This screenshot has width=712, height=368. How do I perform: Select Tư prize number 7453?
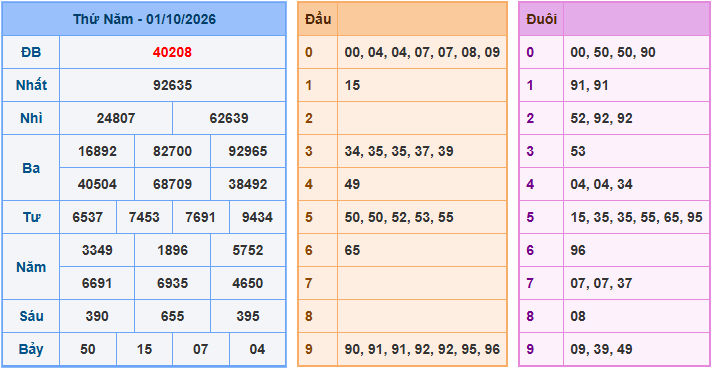144,217
